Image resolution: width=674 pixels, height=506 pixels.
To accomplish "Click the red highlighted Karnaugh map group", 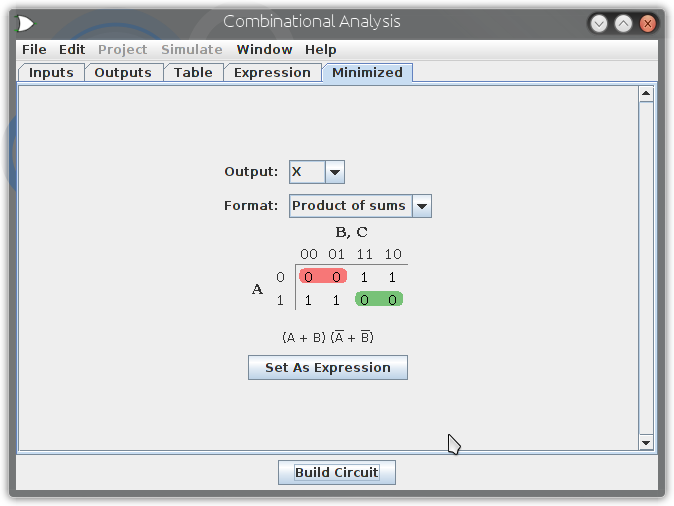I will pos(323,276).
